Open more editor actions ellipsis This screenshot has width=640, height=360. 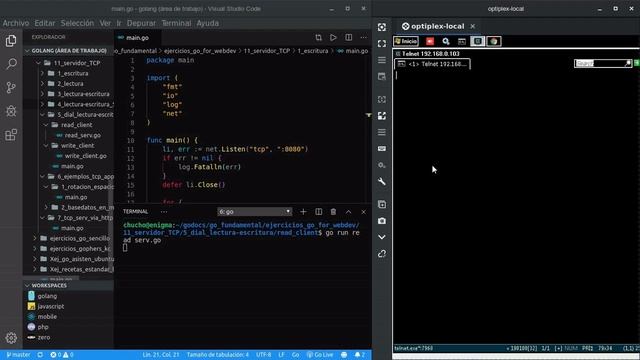363,38
